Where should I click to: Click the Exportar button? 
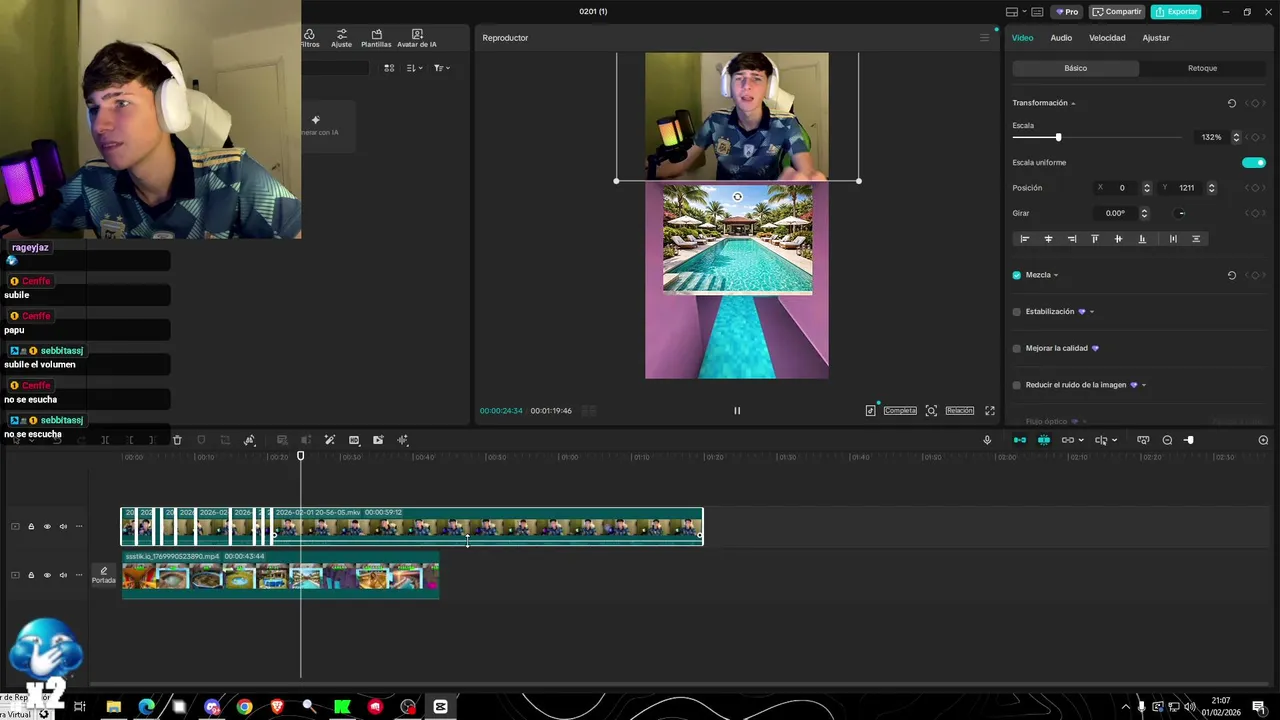tap(1176, 12)
